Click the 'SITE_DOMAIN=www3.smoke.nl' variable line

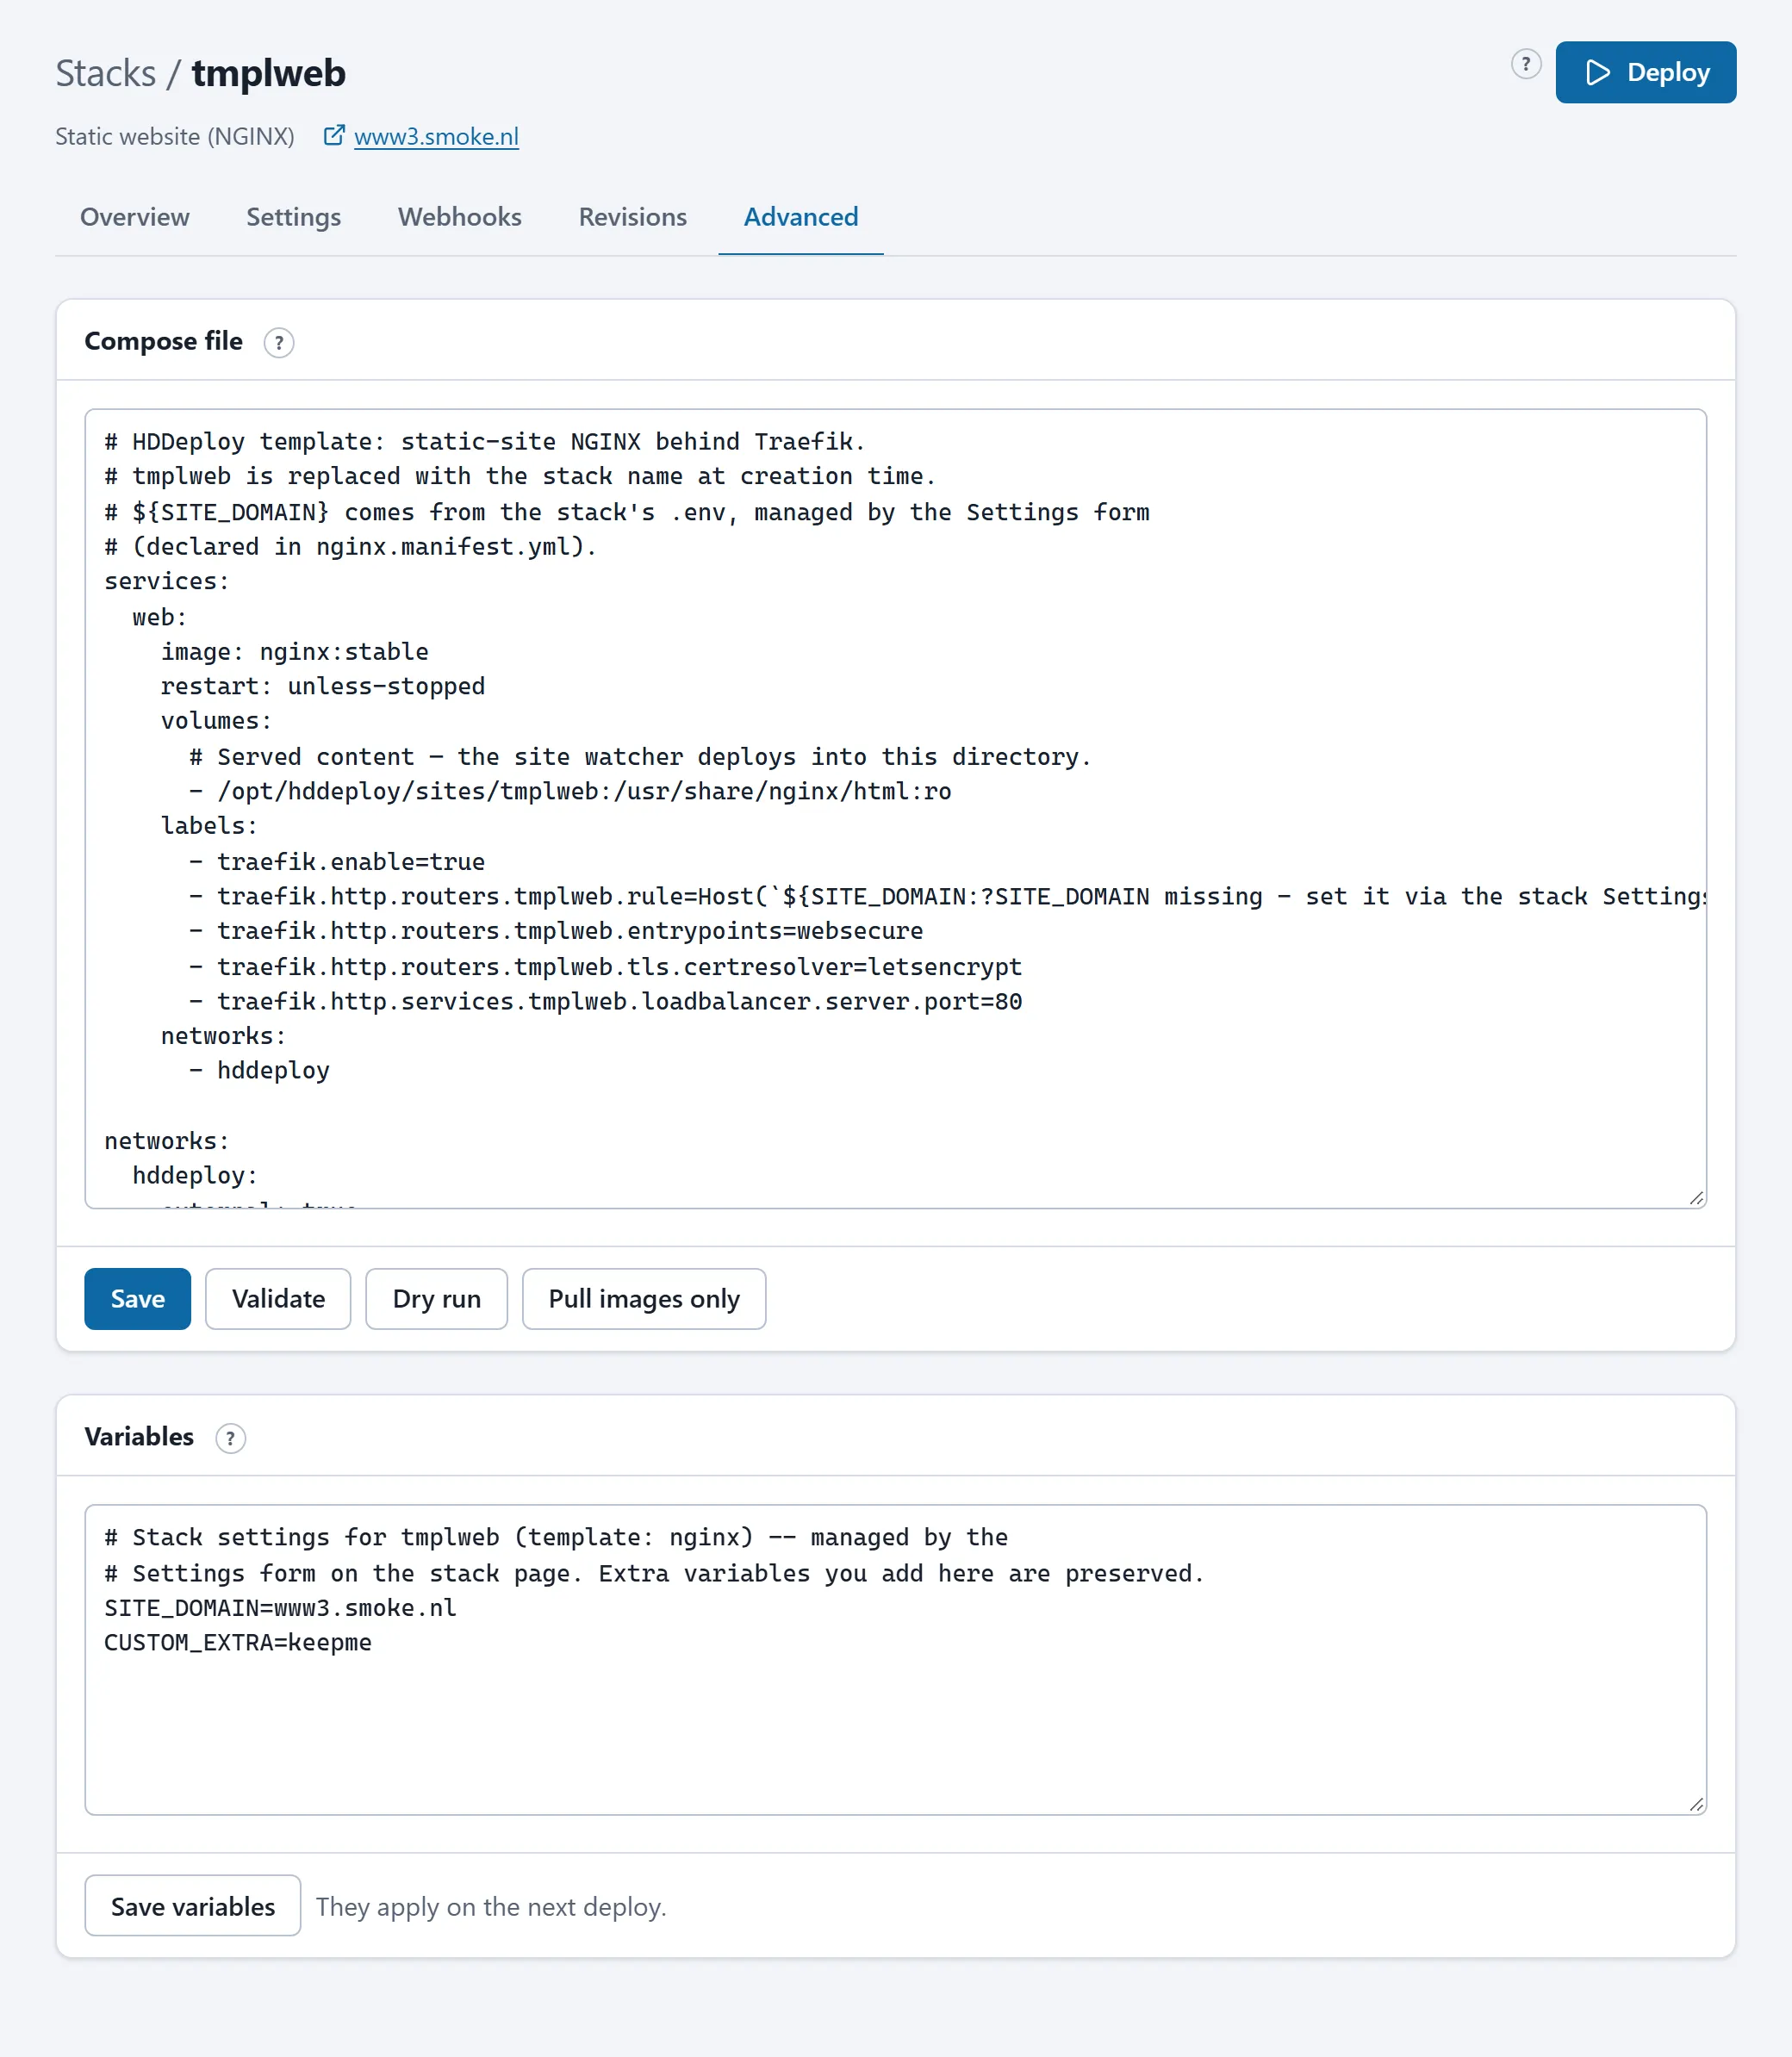pyautogui.click(x=280, y=1608)
